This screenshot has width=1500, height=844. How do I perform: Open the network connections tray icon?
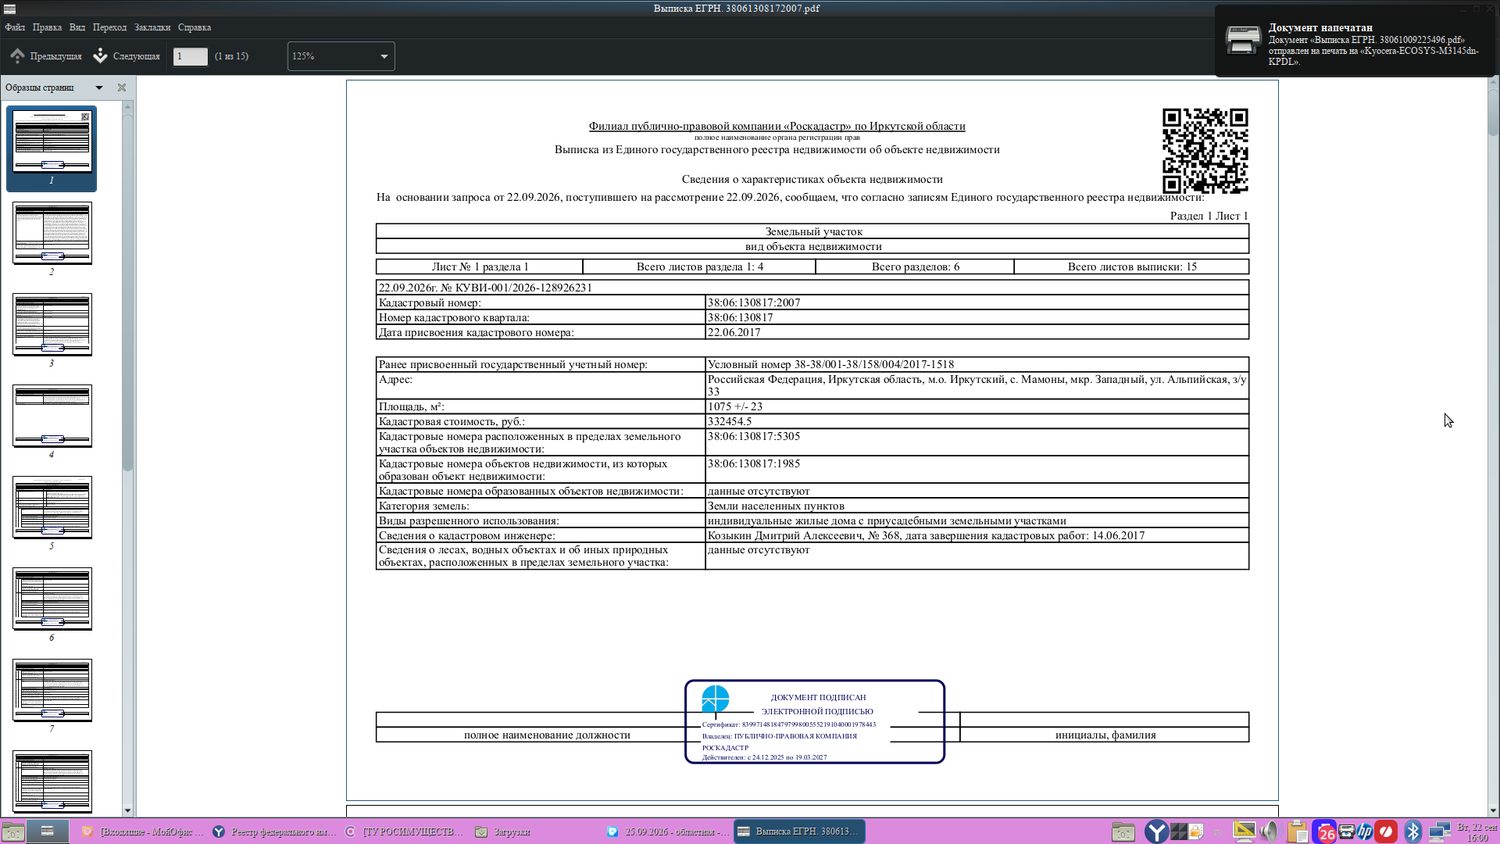point(1440,831)
